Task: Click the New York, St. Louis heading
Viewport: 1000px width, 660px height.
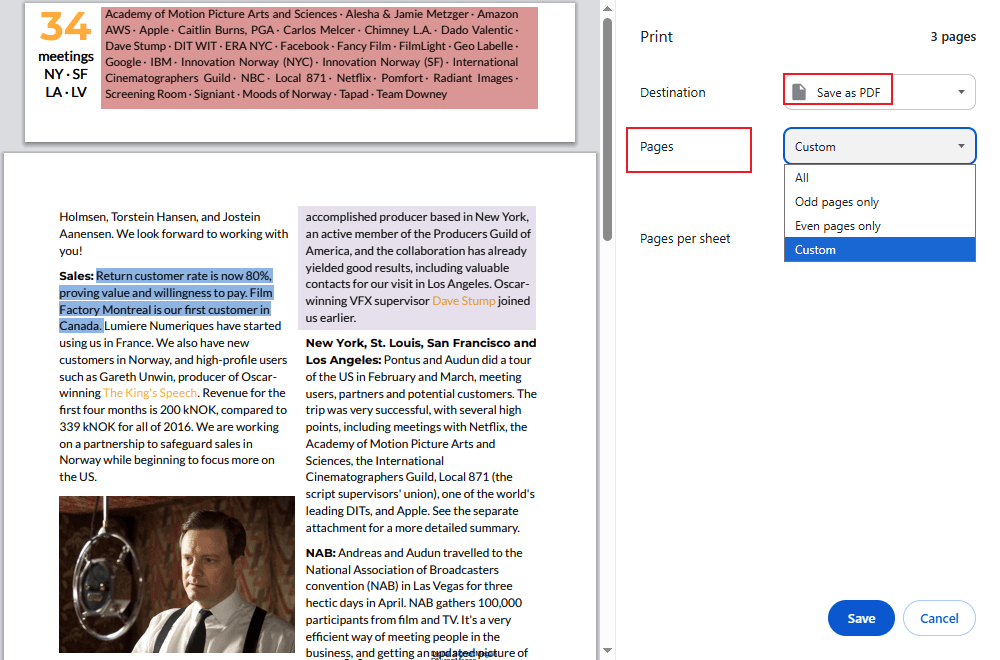Action: [421, 351]
